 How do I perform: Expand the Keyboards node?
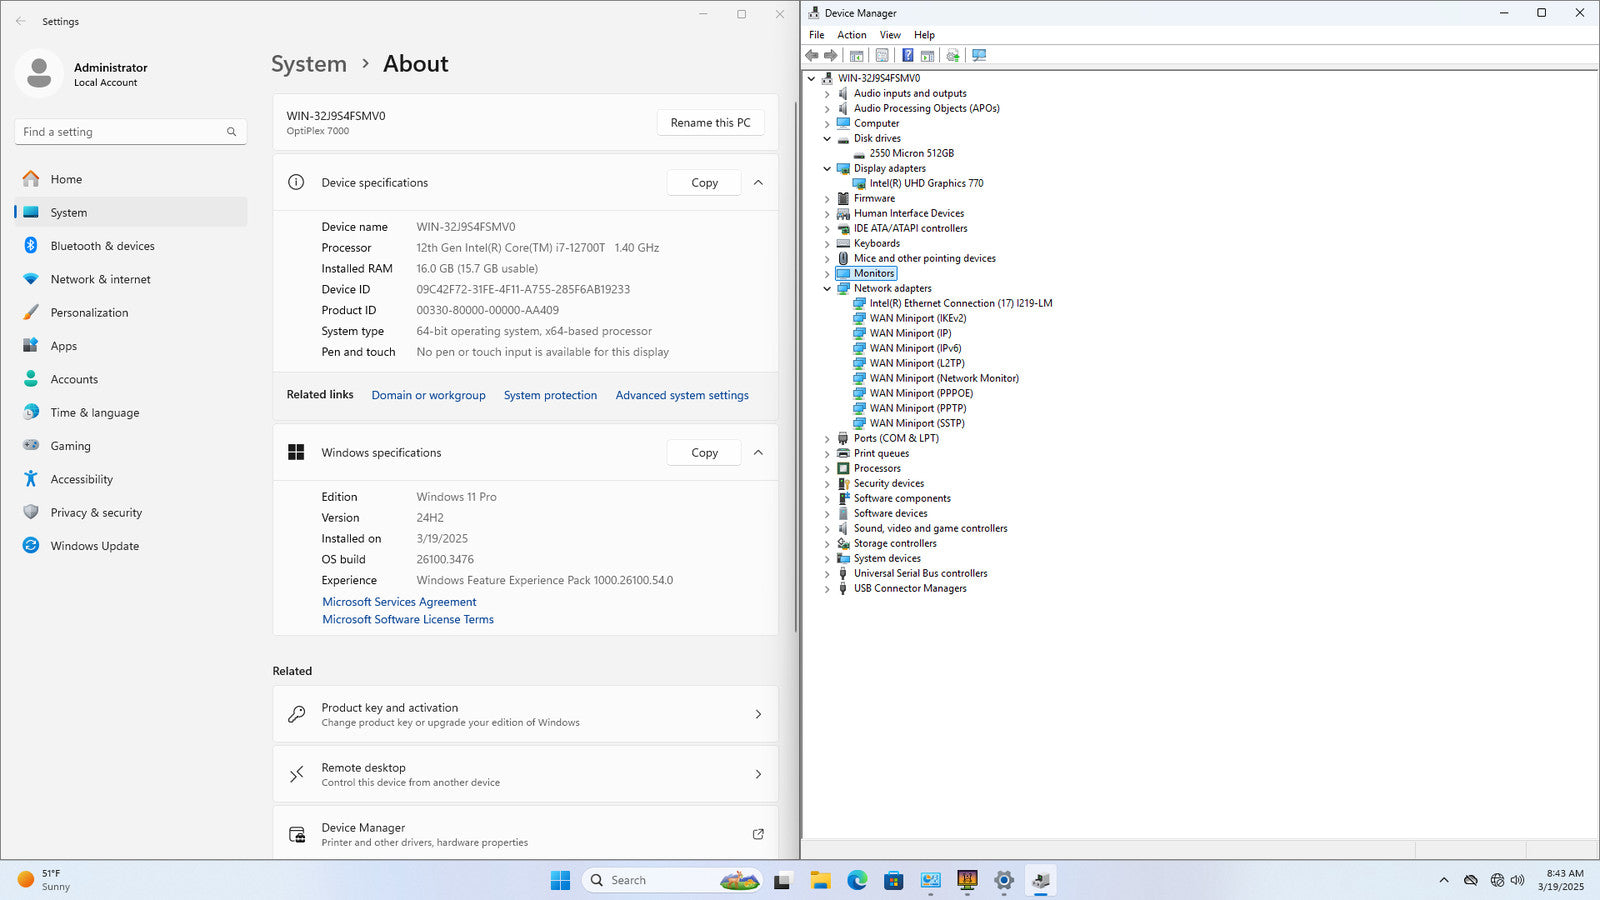click(x=827, y=244)
